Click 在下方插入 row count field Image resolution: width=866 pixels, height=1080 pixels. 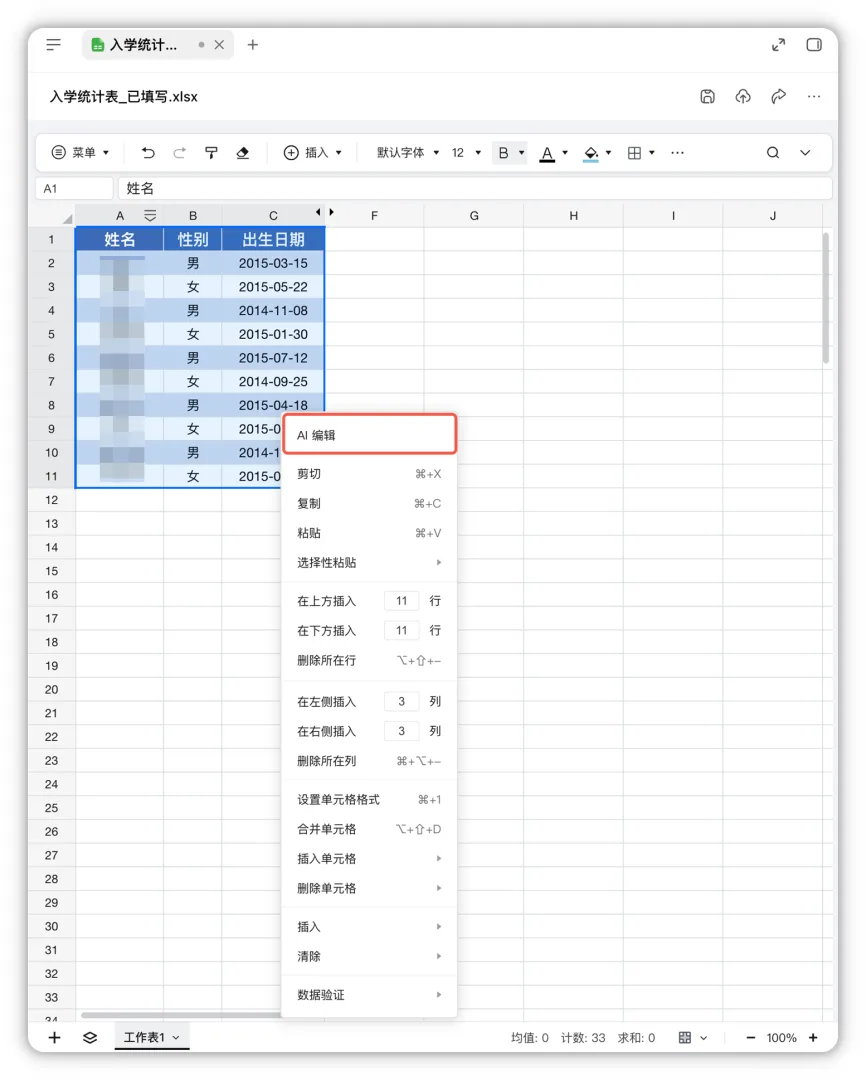pyautogui.click(x=402, y=630)
